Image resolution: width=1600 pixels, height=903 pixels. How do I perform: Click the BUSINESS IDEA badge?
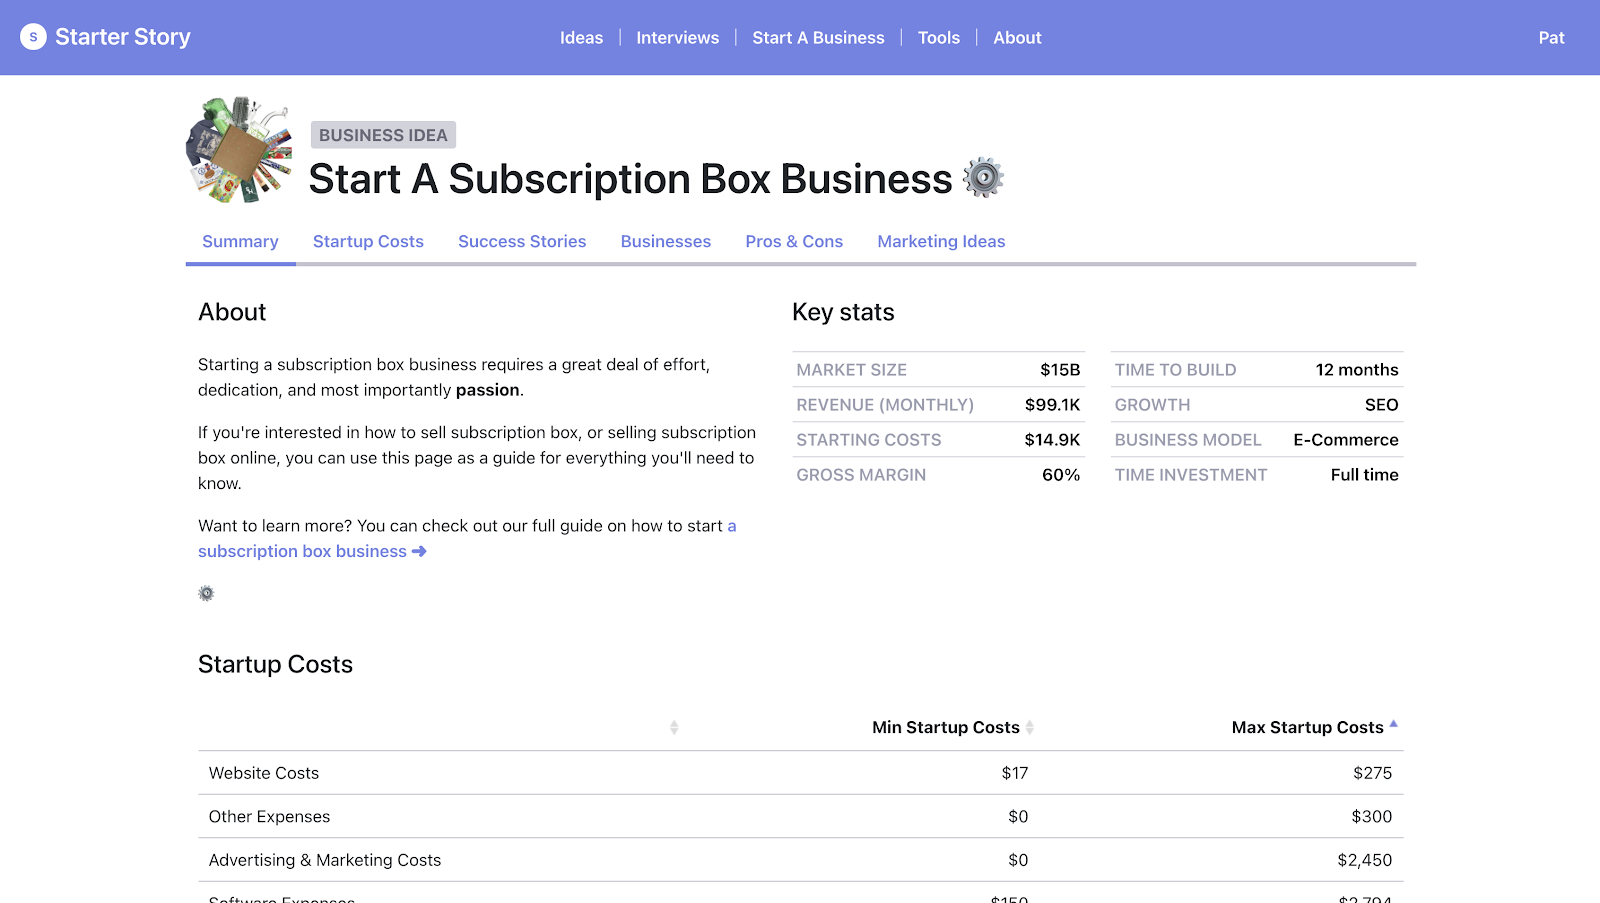click(383, 135)
